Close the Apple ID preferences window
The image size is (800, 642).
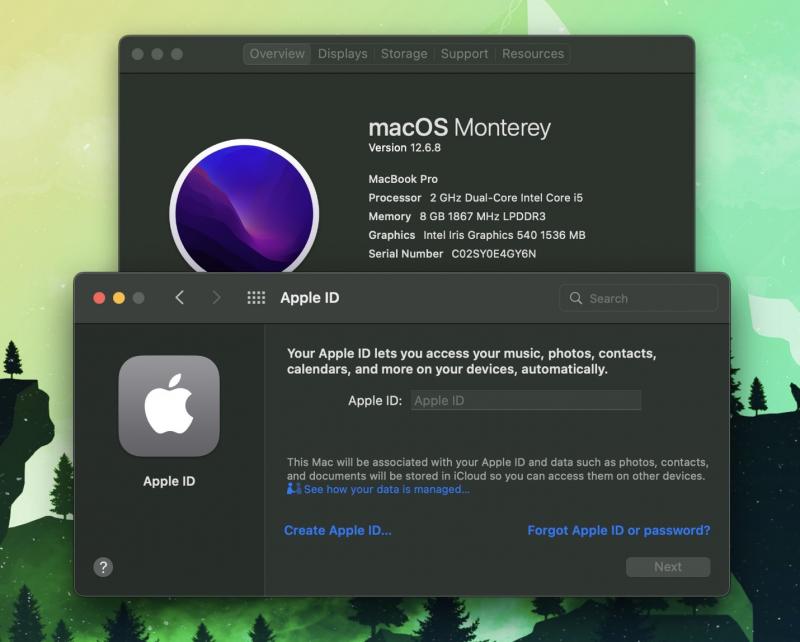click(99, 298)
